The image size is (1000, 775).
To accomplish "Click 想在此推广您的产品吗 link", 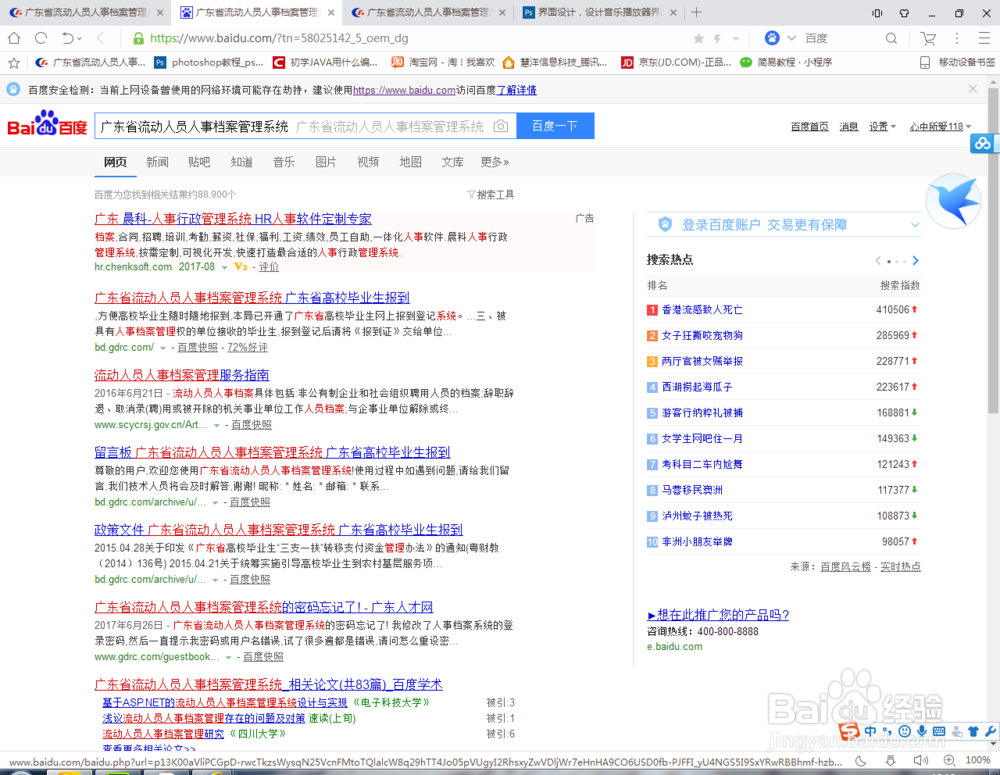I will (x=718, y=615).
